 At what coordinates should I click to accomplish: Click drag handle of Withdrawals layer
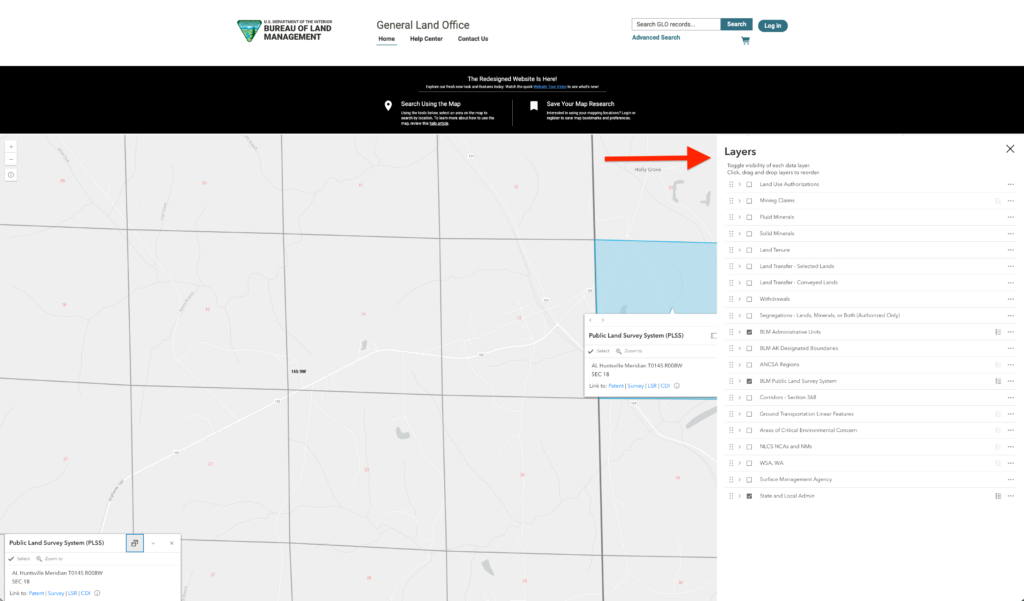[x=731, y=299]
